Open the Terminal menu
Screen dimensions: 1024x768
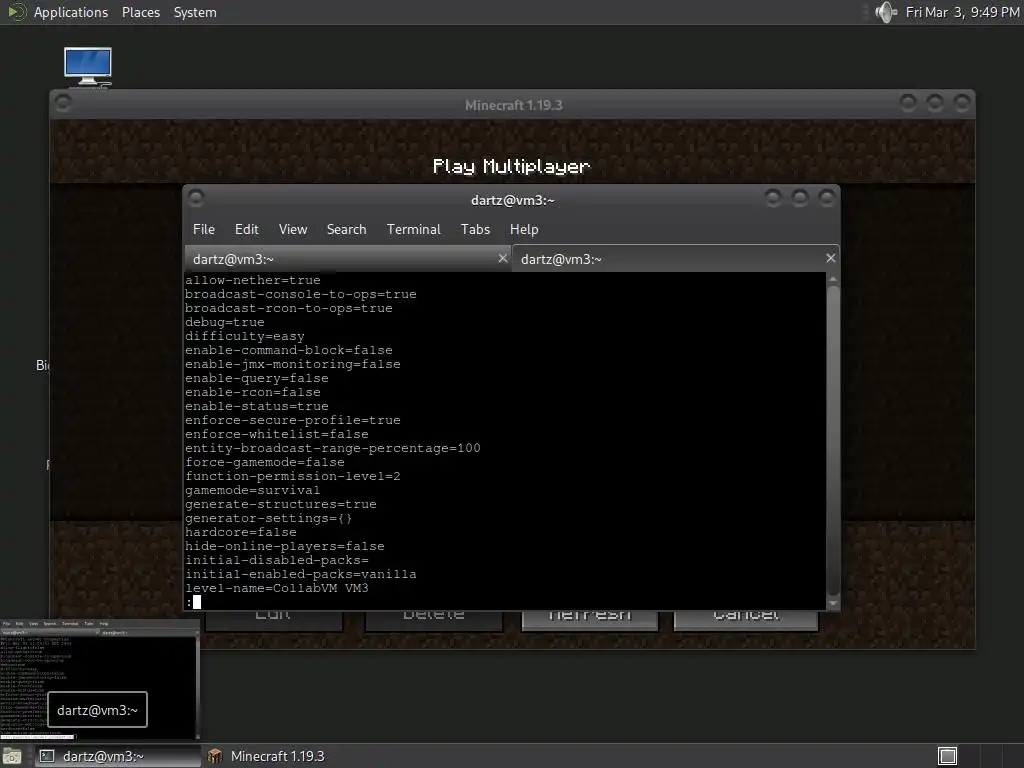(x=413, y=229)
